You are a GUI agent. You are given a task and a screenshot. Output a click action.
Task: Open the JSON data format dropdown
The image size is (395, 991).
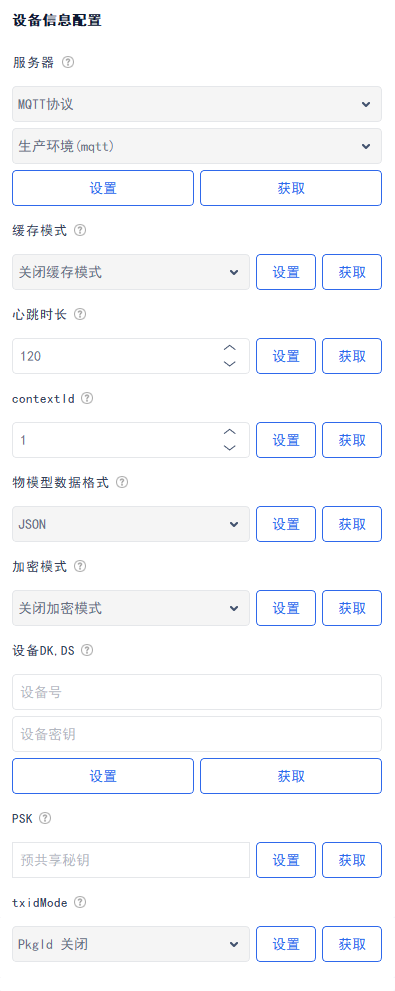tap(131, 524)
